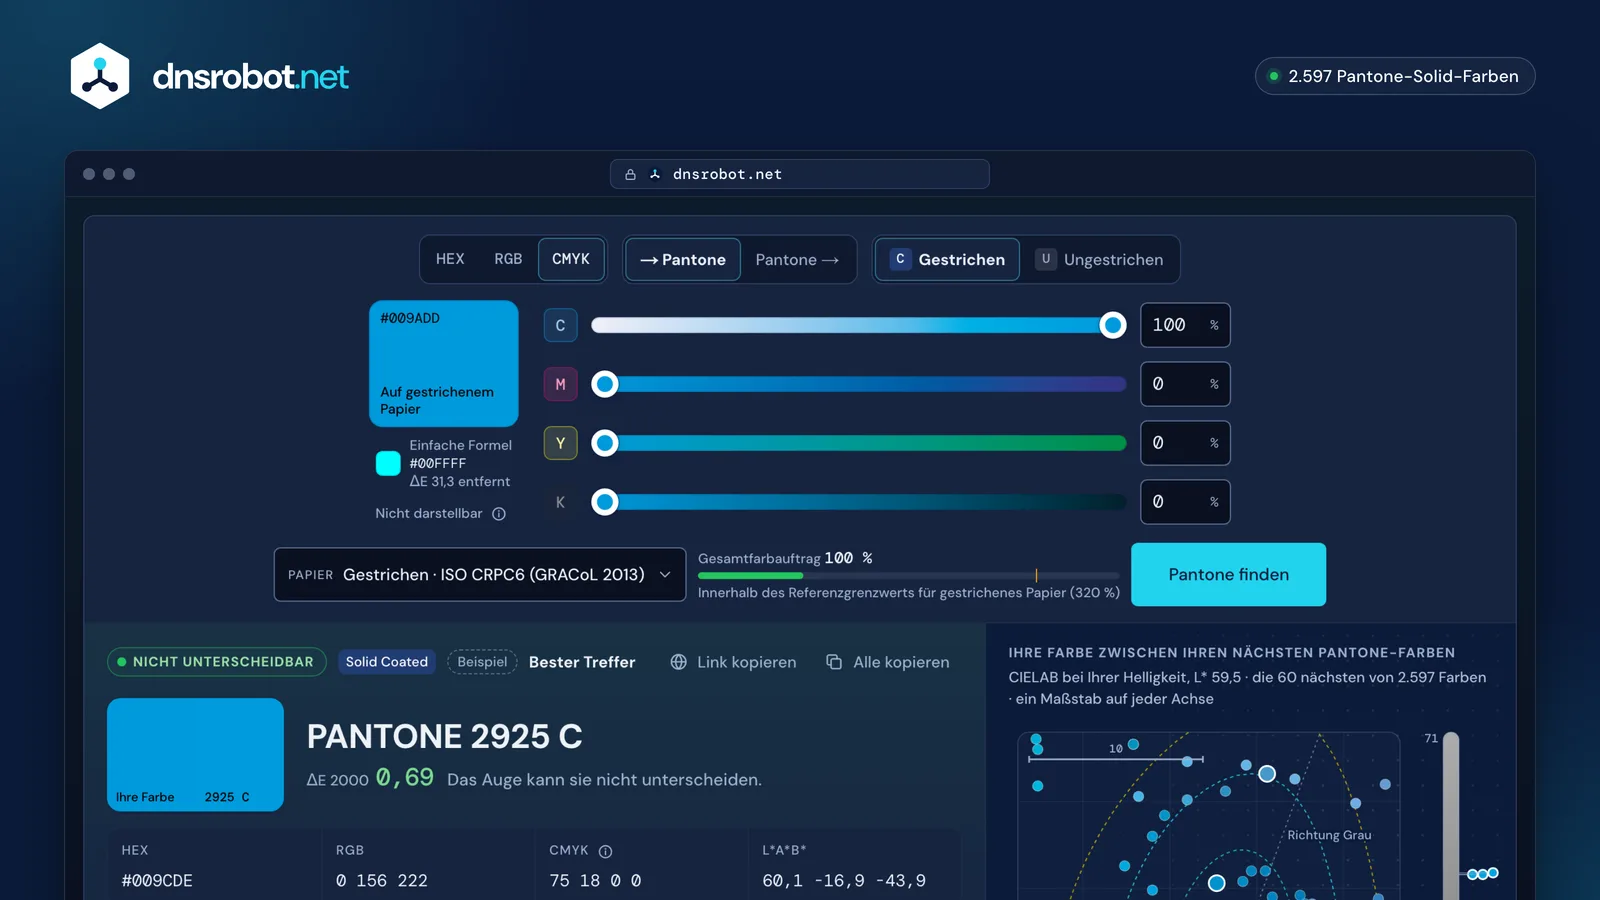Click the Magenta slider handle
The height and width of the screenshot is (900, 1600).
(605, 384)
